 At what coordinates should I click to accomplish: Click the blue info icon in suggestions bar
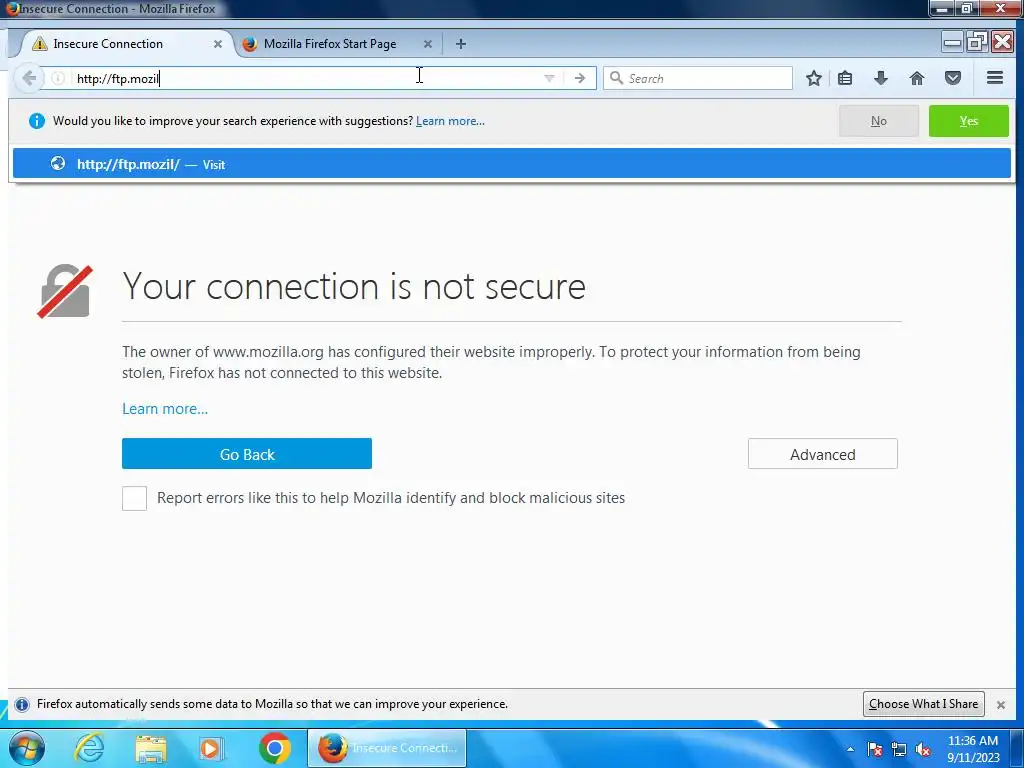click(x=37, y=121)
